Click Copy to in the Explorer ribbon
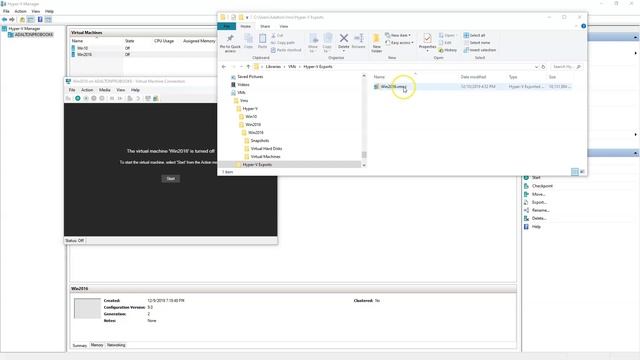Viewport: 640px width, 360px height. (x=327, y=43)
